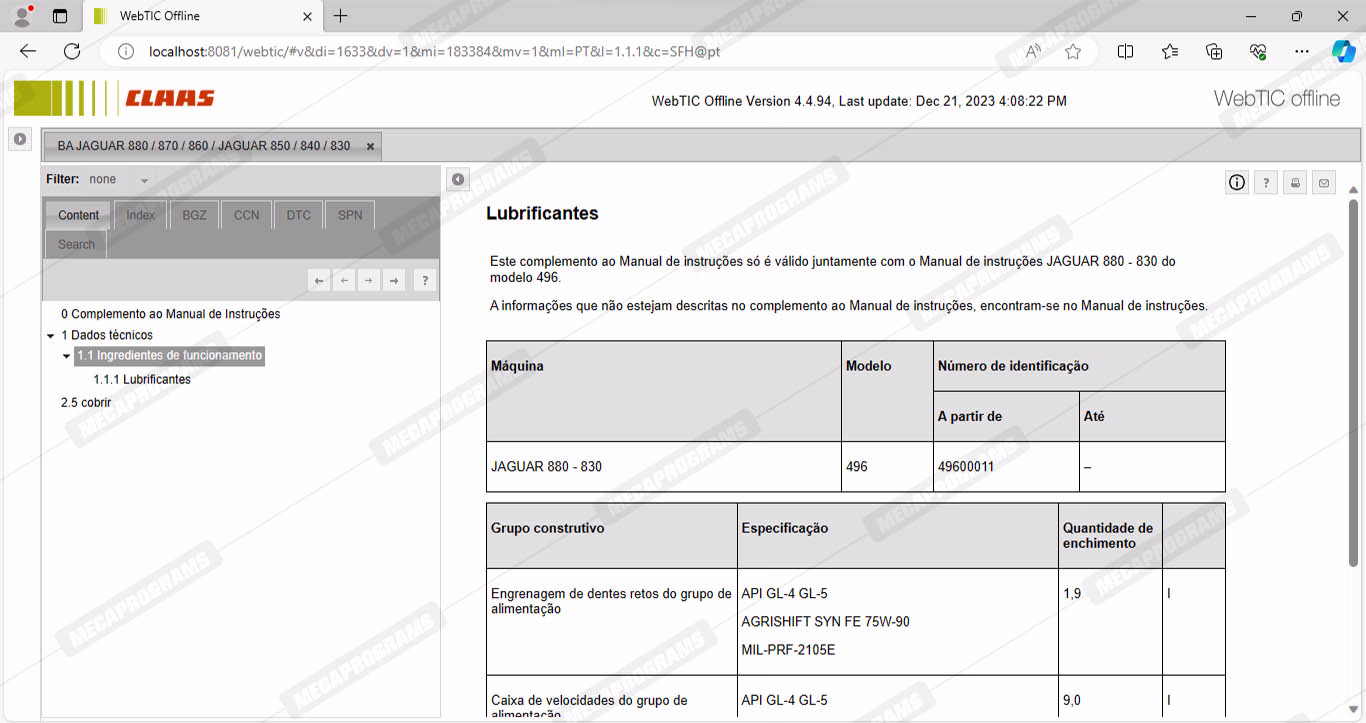Collapse navigation panel with left arrow
The height and width of the screenshot is (723, 1366).
458,179
